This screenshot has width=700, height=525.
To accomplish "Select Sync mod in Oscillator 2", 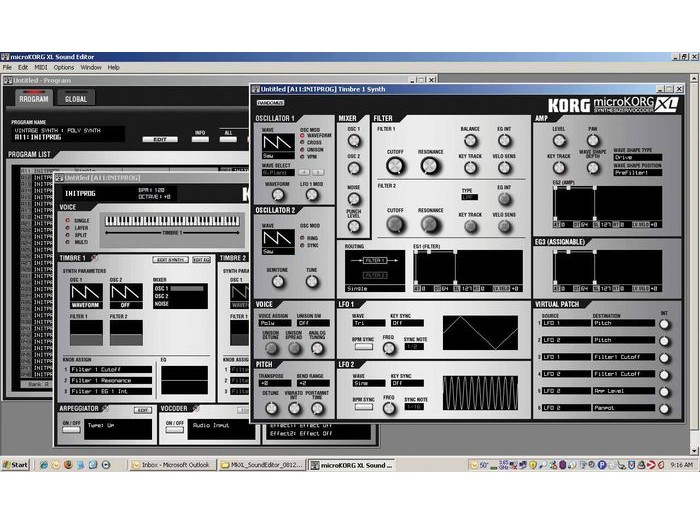I will pos(302,245).
